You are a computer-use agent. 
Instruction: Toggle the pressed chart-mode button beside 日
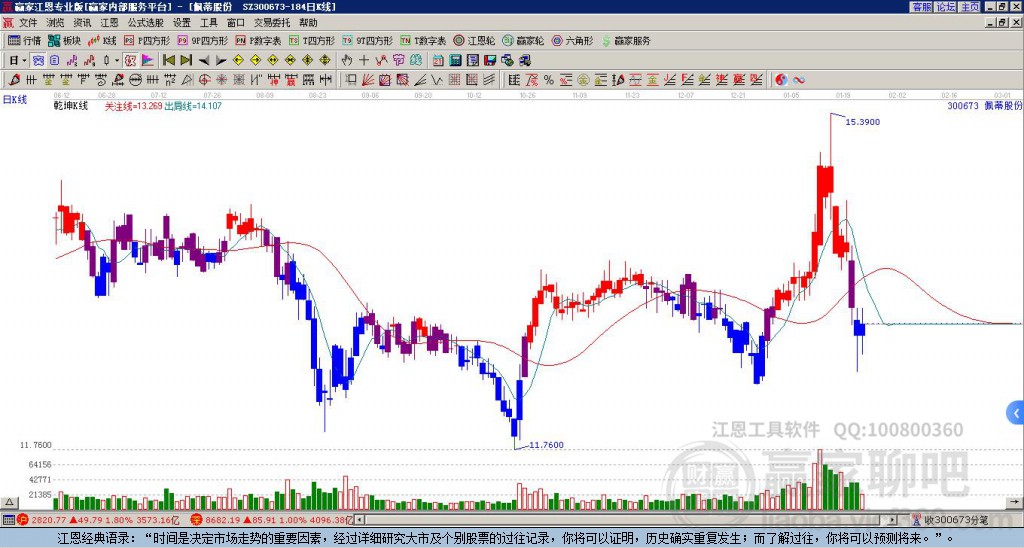coord(38,61)
